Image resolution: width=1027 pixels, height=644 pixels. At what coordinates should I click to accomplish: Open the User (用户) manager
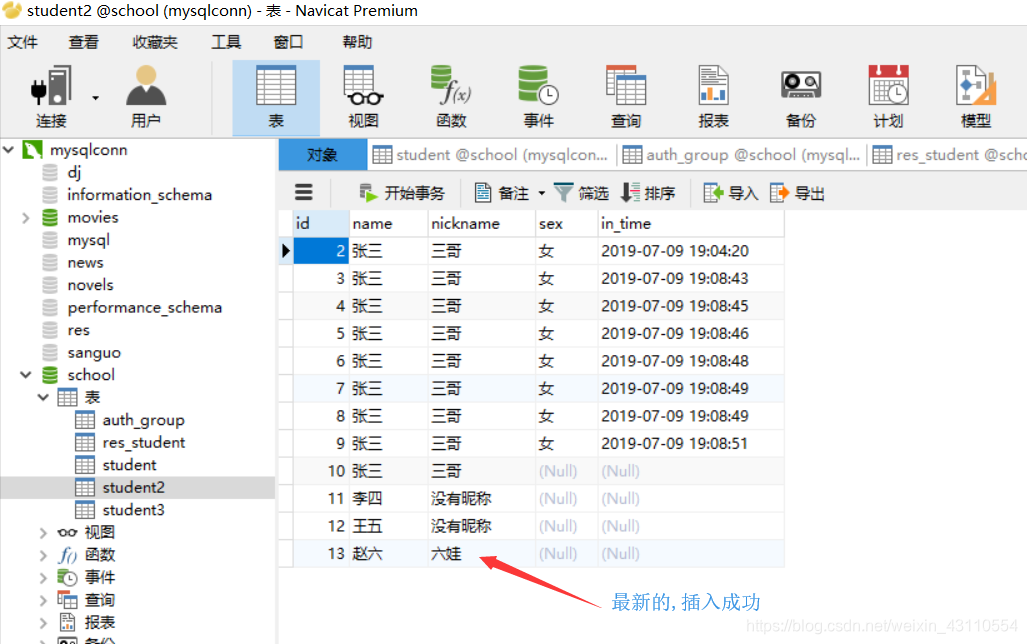[145, 97]
